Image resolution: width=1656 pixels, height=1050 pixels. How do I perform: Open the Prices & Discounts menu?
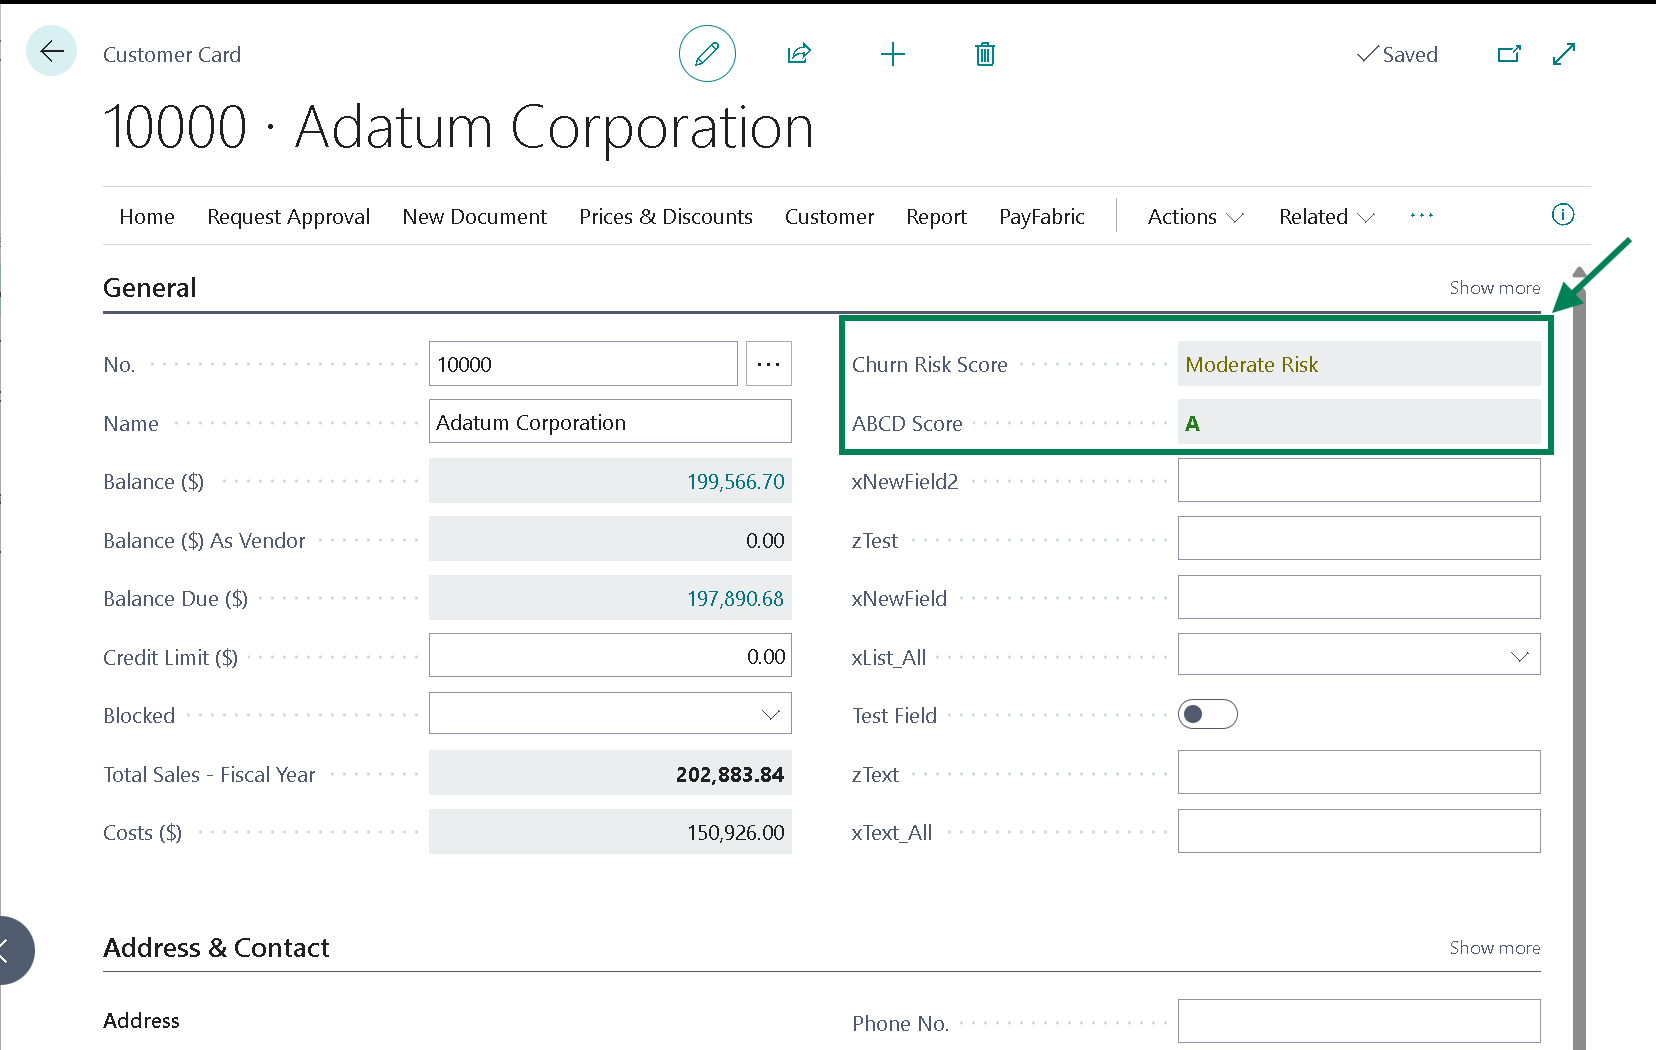click(665, 217)
